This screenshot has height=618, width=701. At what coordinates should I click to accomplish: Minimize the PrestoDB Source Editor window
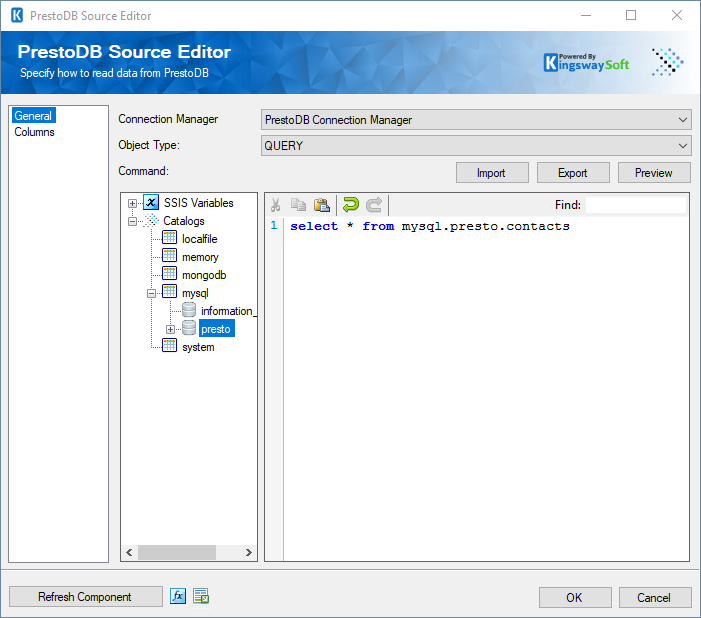coord(586,15)
